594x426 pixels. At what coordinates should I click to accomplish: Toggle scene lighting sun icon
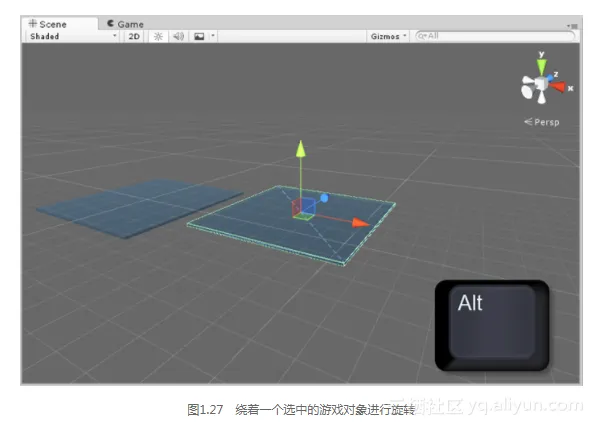pyautogui.click(x=158, y=36)
